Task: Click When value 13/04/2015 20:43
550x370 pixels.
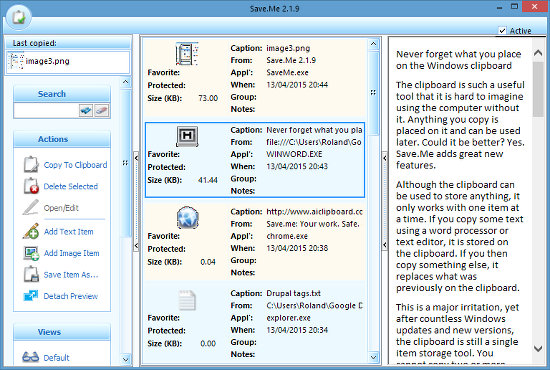Action: click(x=297, y=167)
